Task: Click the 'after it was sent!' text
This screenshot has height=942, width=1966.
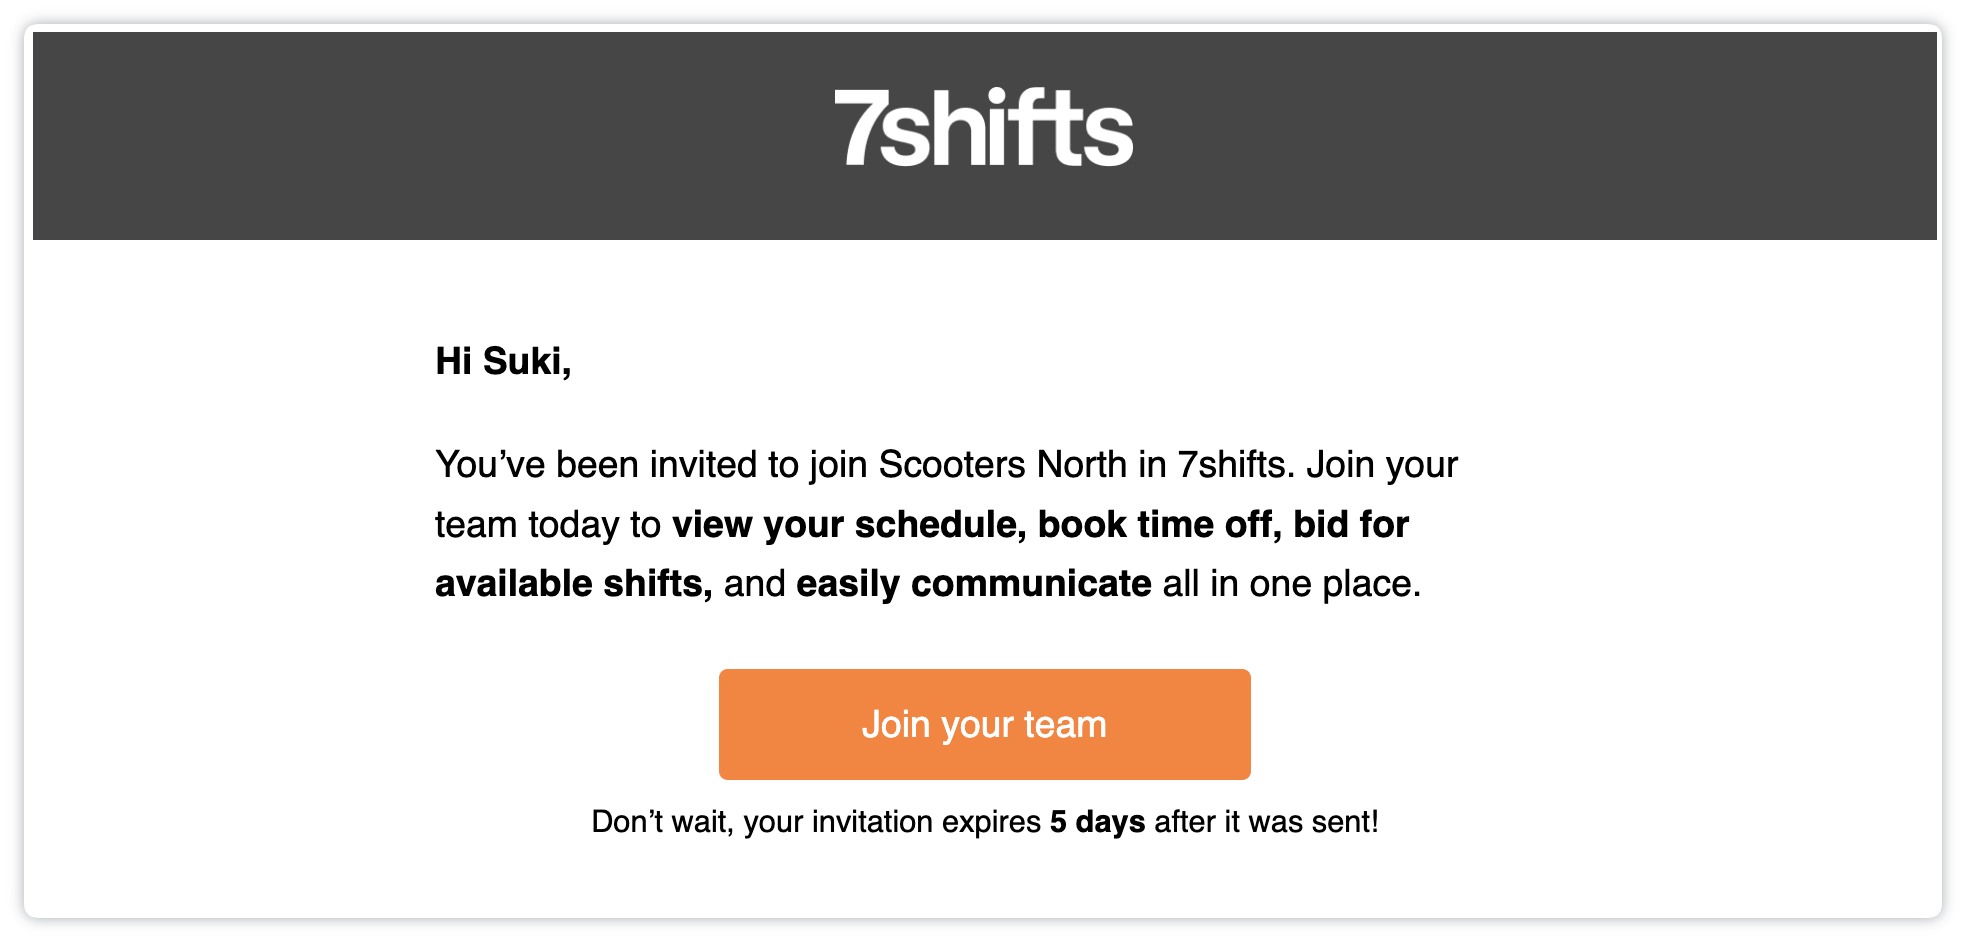Action: (x=1266, y=822)
